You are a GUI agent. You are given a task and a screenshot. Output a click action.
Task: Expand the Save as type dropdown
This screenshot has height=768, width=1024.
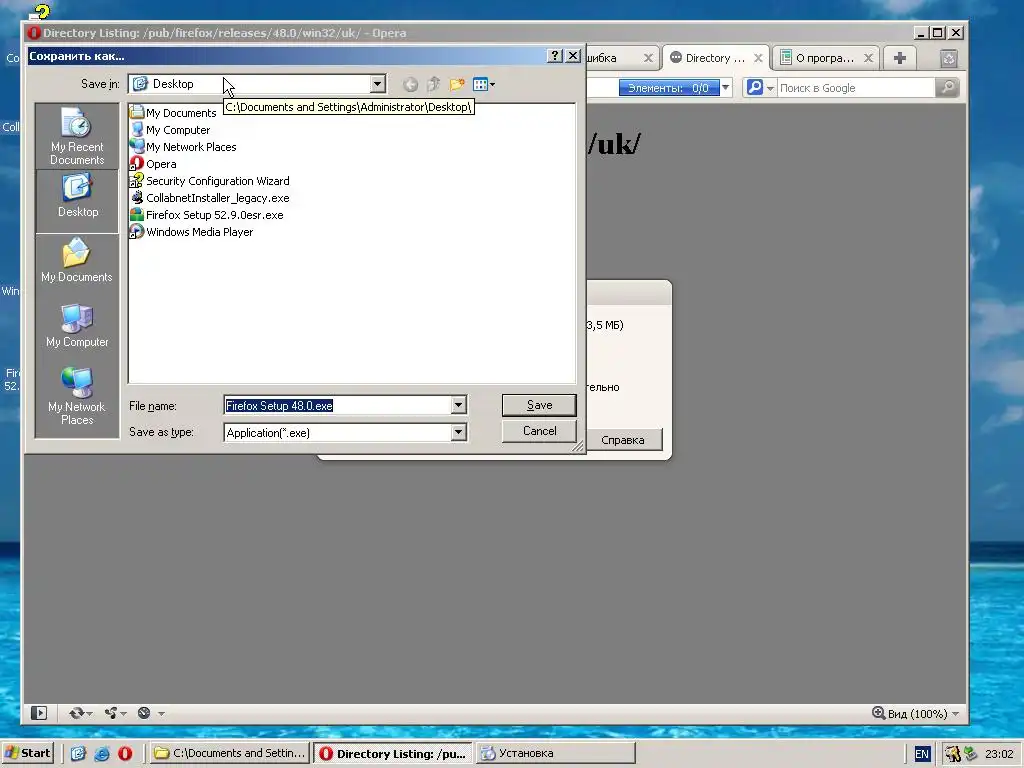click(458, 432)
